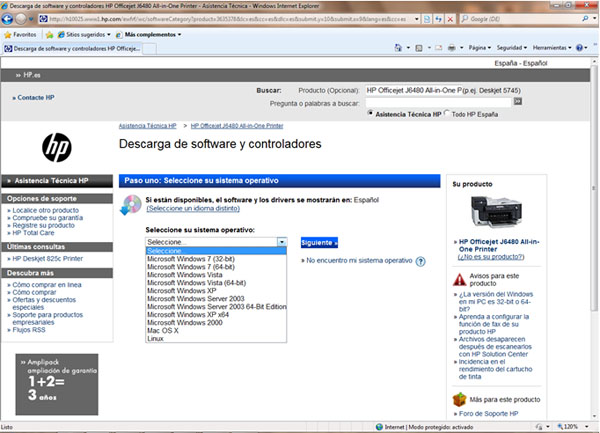This screenshot has width=600, height=433.
Task: Click the page vertical scrollbar thumb
Action: pos(594,187)
